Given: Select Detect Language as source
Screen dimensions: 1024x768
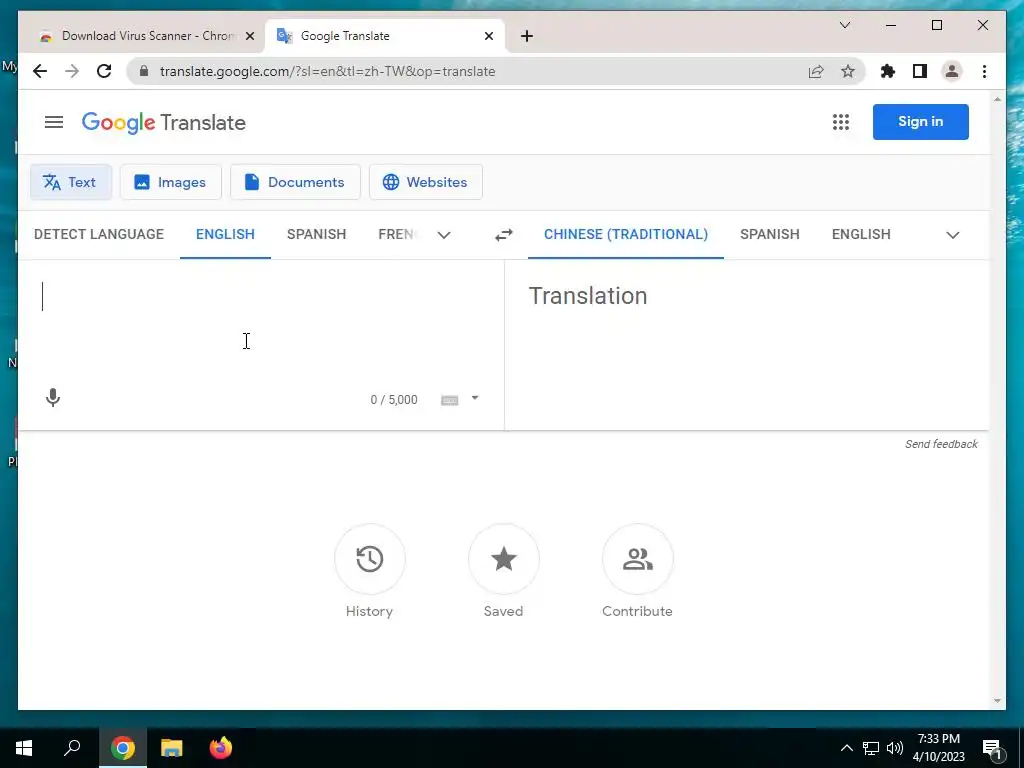Looking at the screenshot, I should [99, 234].
